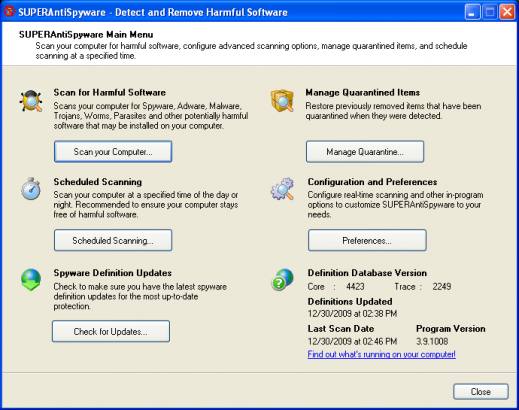Close window using title bar X
519x410 pixels.
(x=507, y=12)
